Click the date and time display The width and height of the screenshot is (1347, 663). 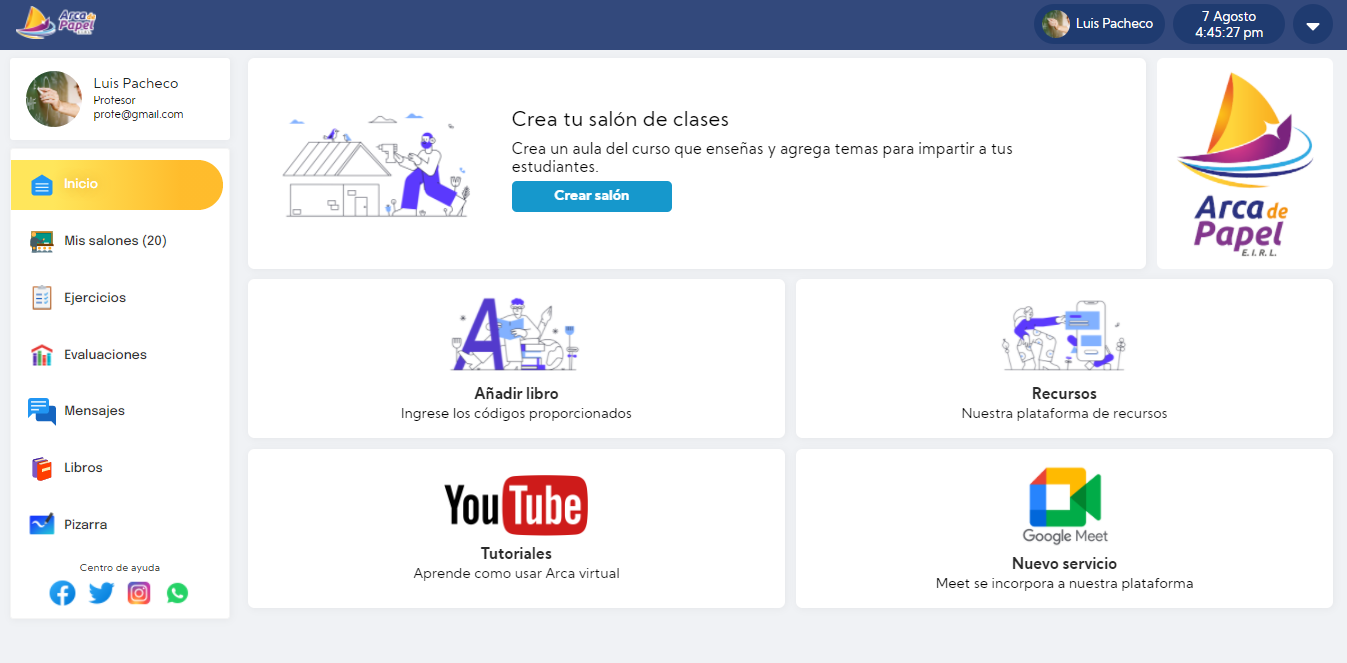[x=1229, y=25]
